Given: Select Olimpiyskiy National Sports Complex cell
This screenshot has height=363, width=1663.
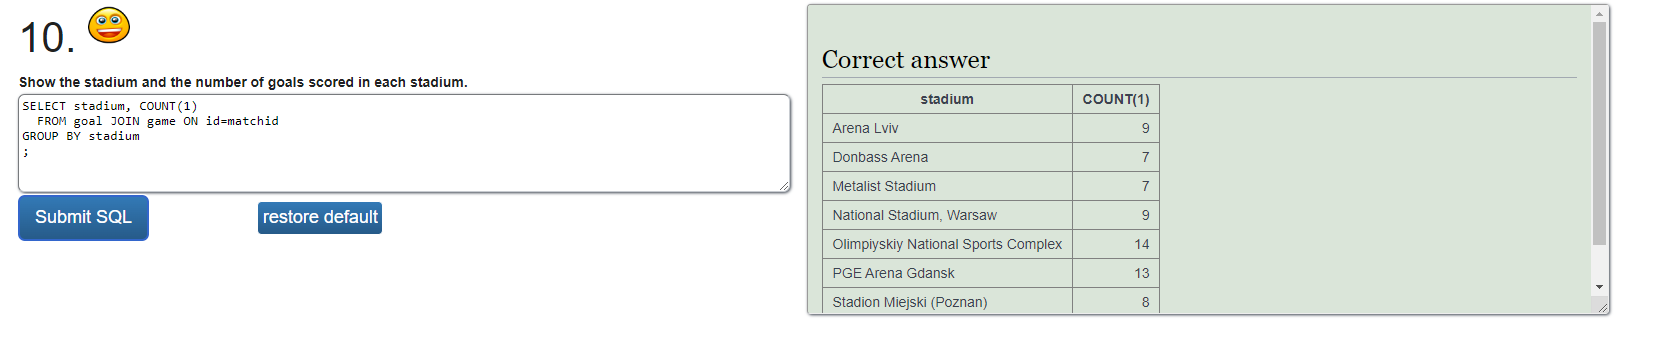Looking at the screenshot, I should pyautogui.click(x=947, y=244).
